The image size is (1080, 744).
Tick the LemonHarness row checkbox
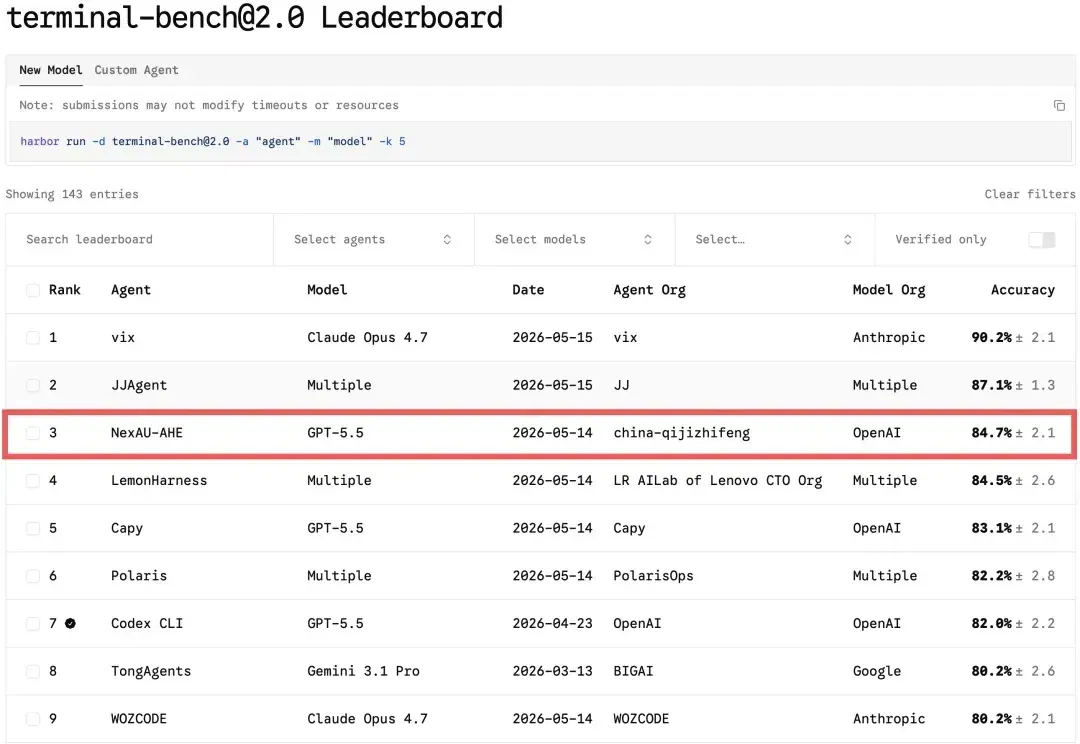33,480
